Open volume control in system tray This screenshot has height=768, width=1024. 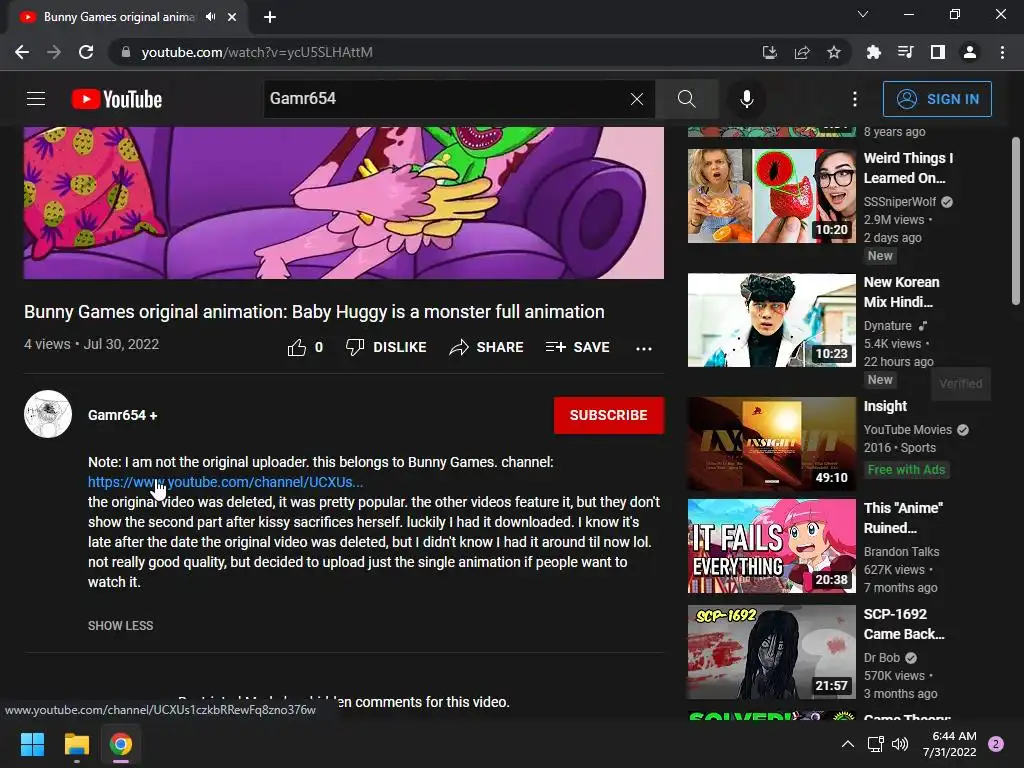[900, 744]
